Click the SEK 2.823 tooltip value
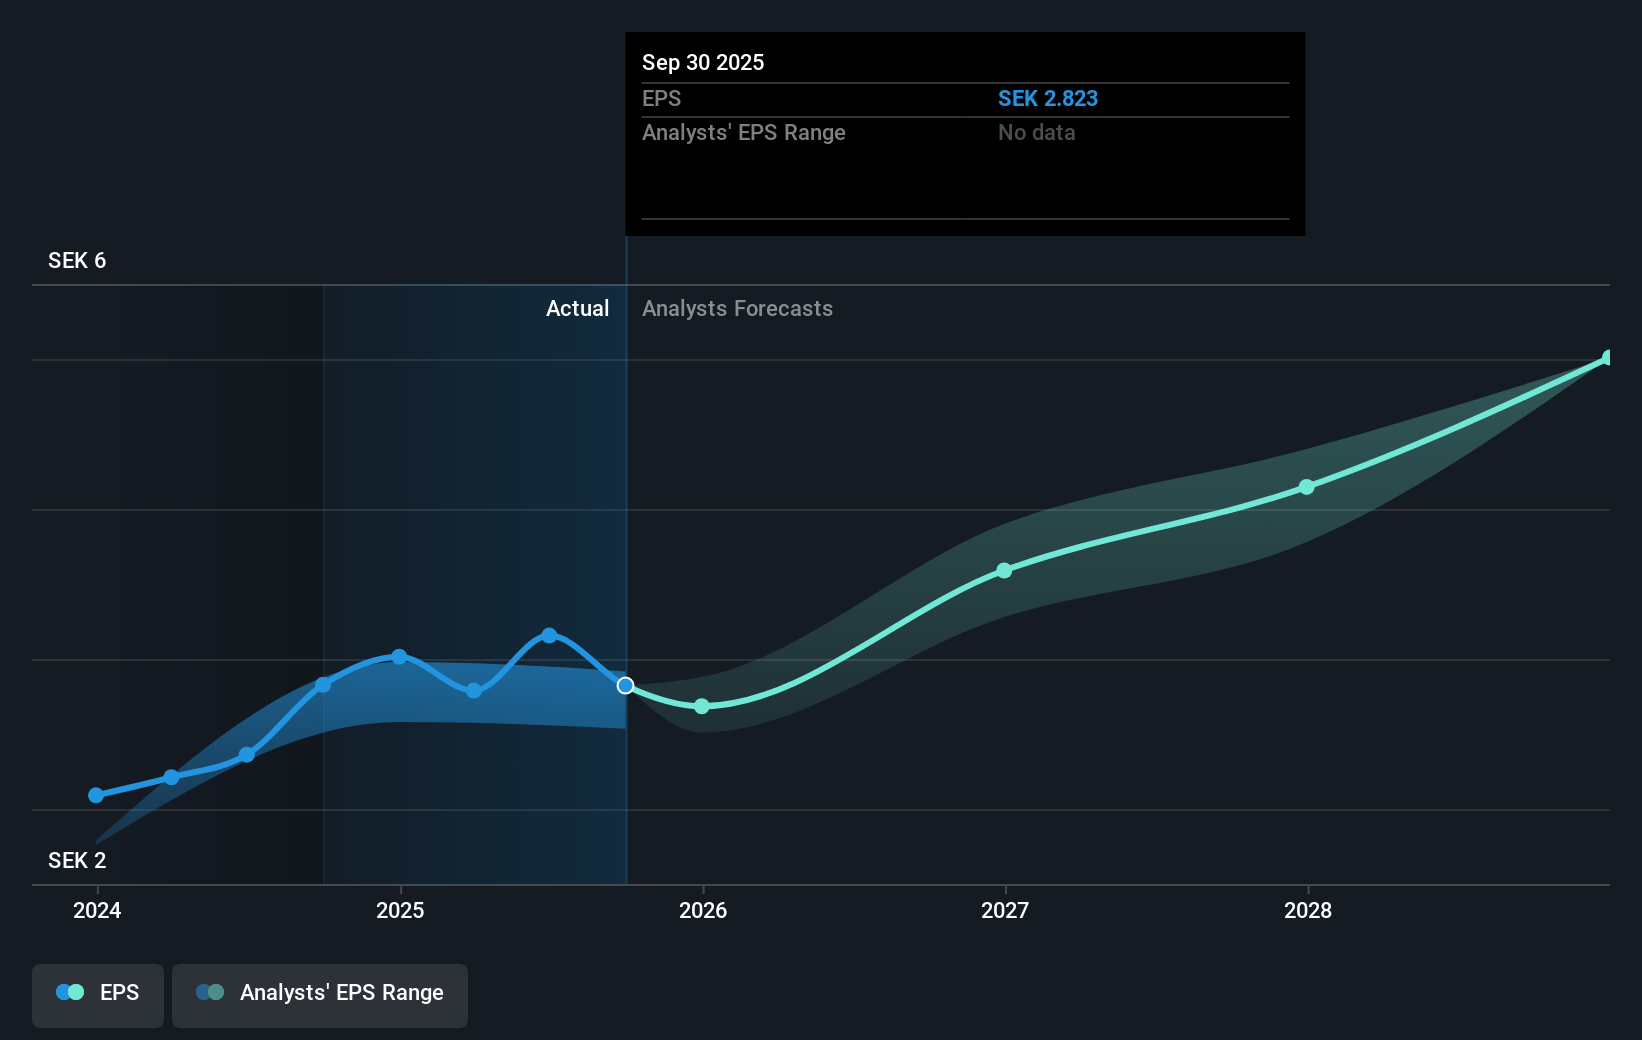 [1048, 99]
